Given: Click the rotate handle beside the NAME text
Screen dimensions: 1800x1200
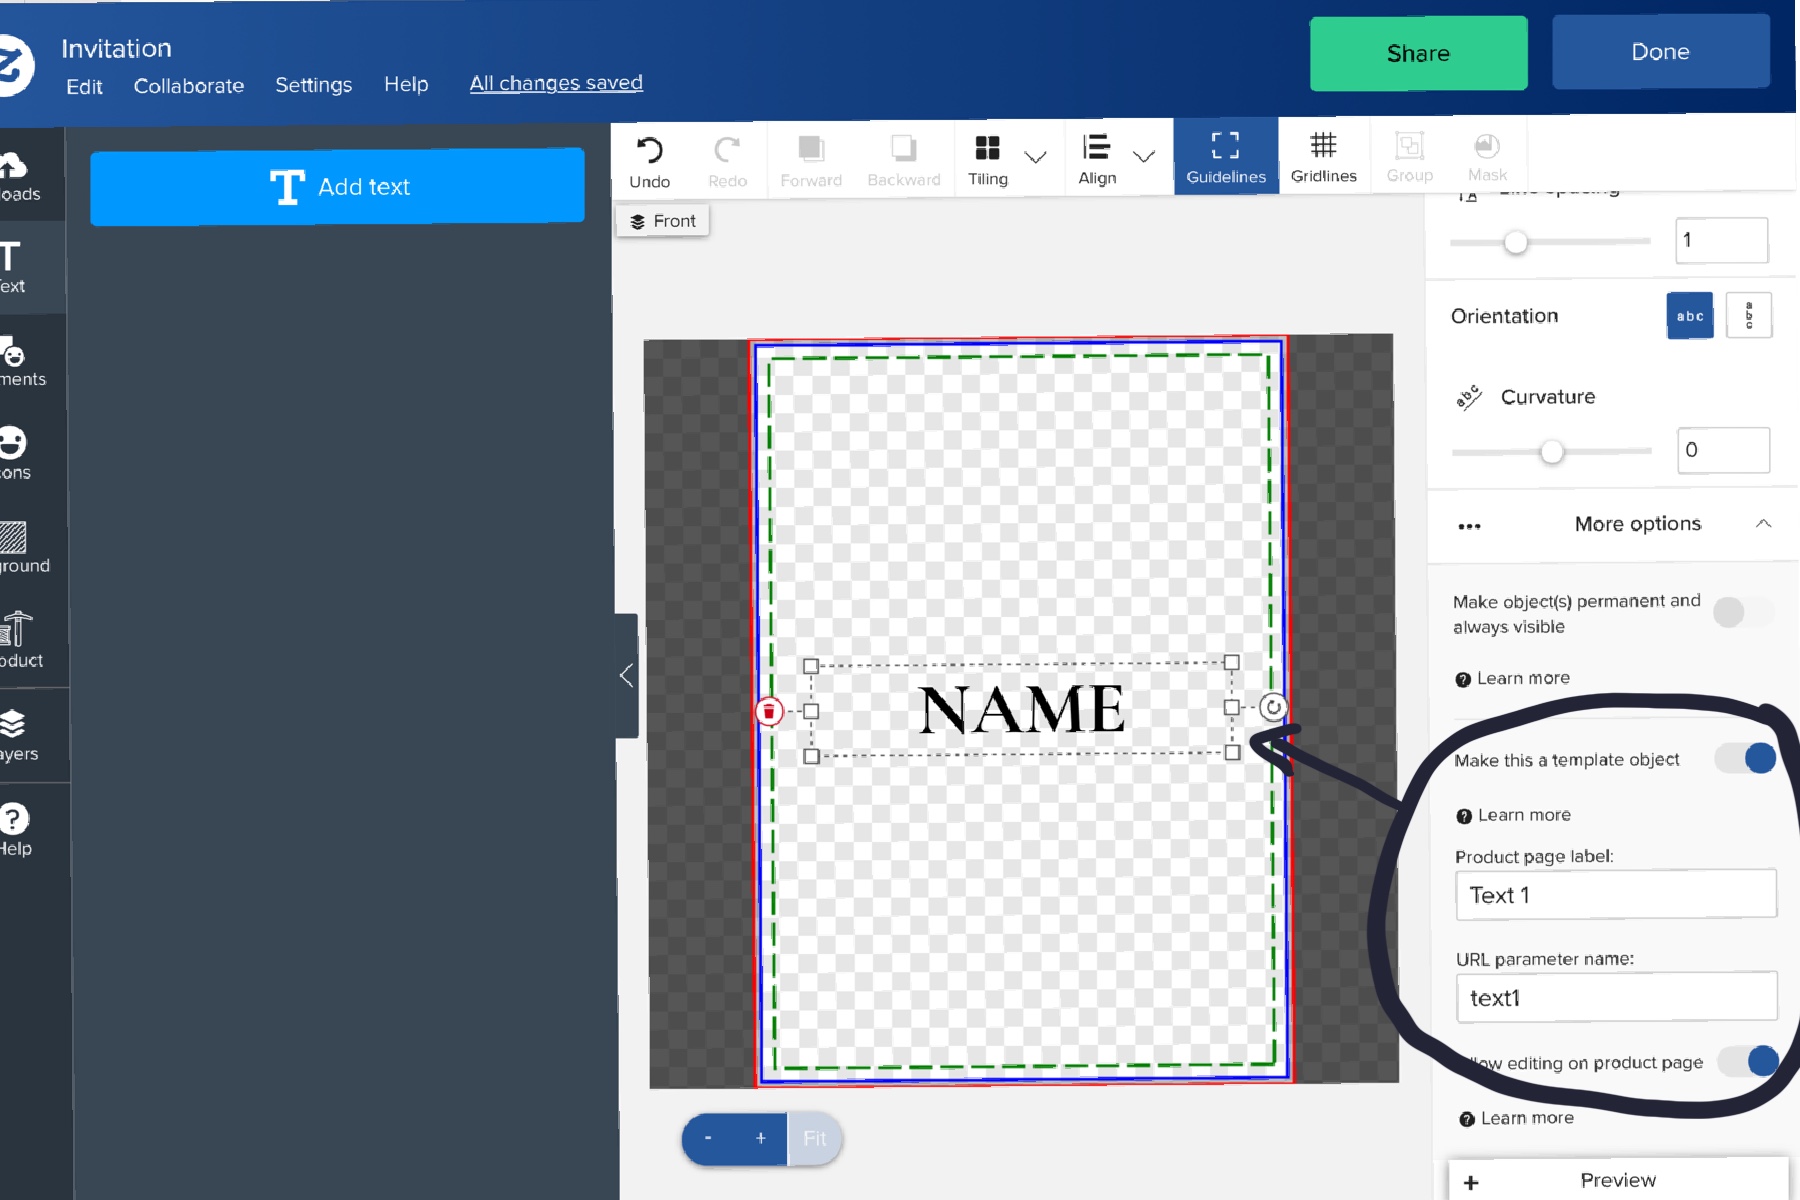Looking at the screenshot, I should tap(1273, 708).
